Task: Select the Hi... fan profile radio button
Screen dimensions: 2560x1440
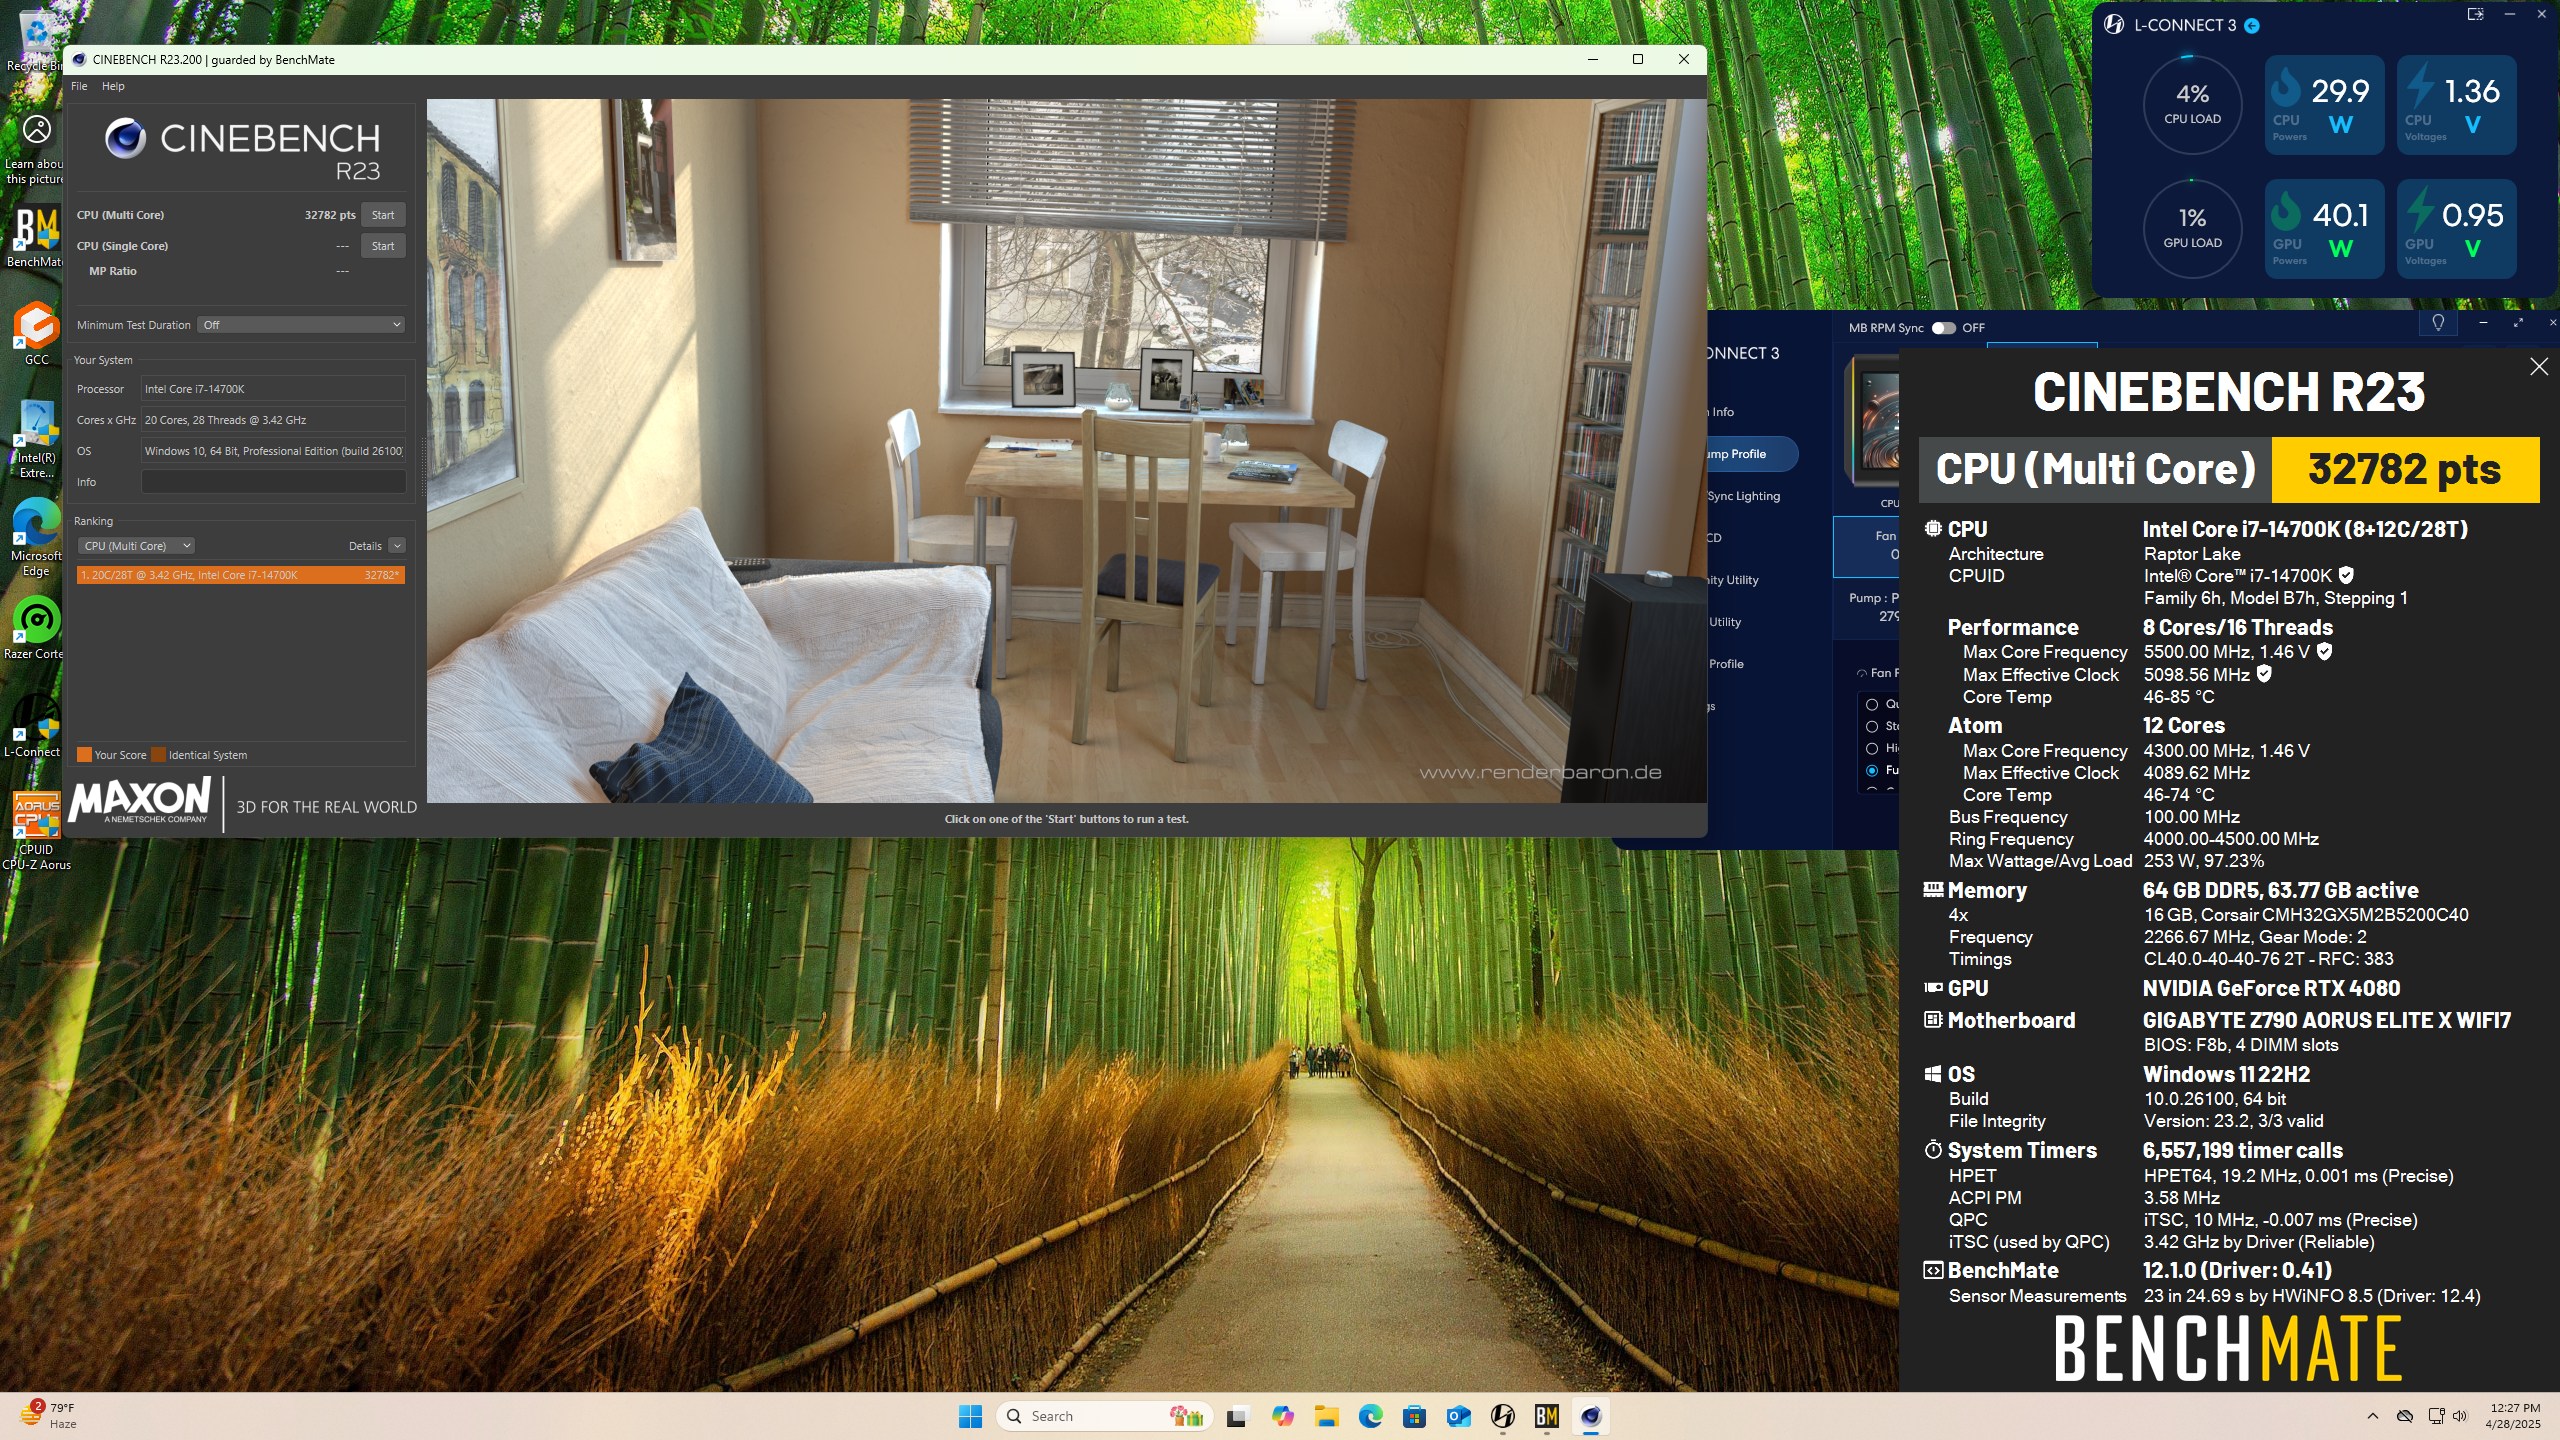Action: (x=1872, y=748)
